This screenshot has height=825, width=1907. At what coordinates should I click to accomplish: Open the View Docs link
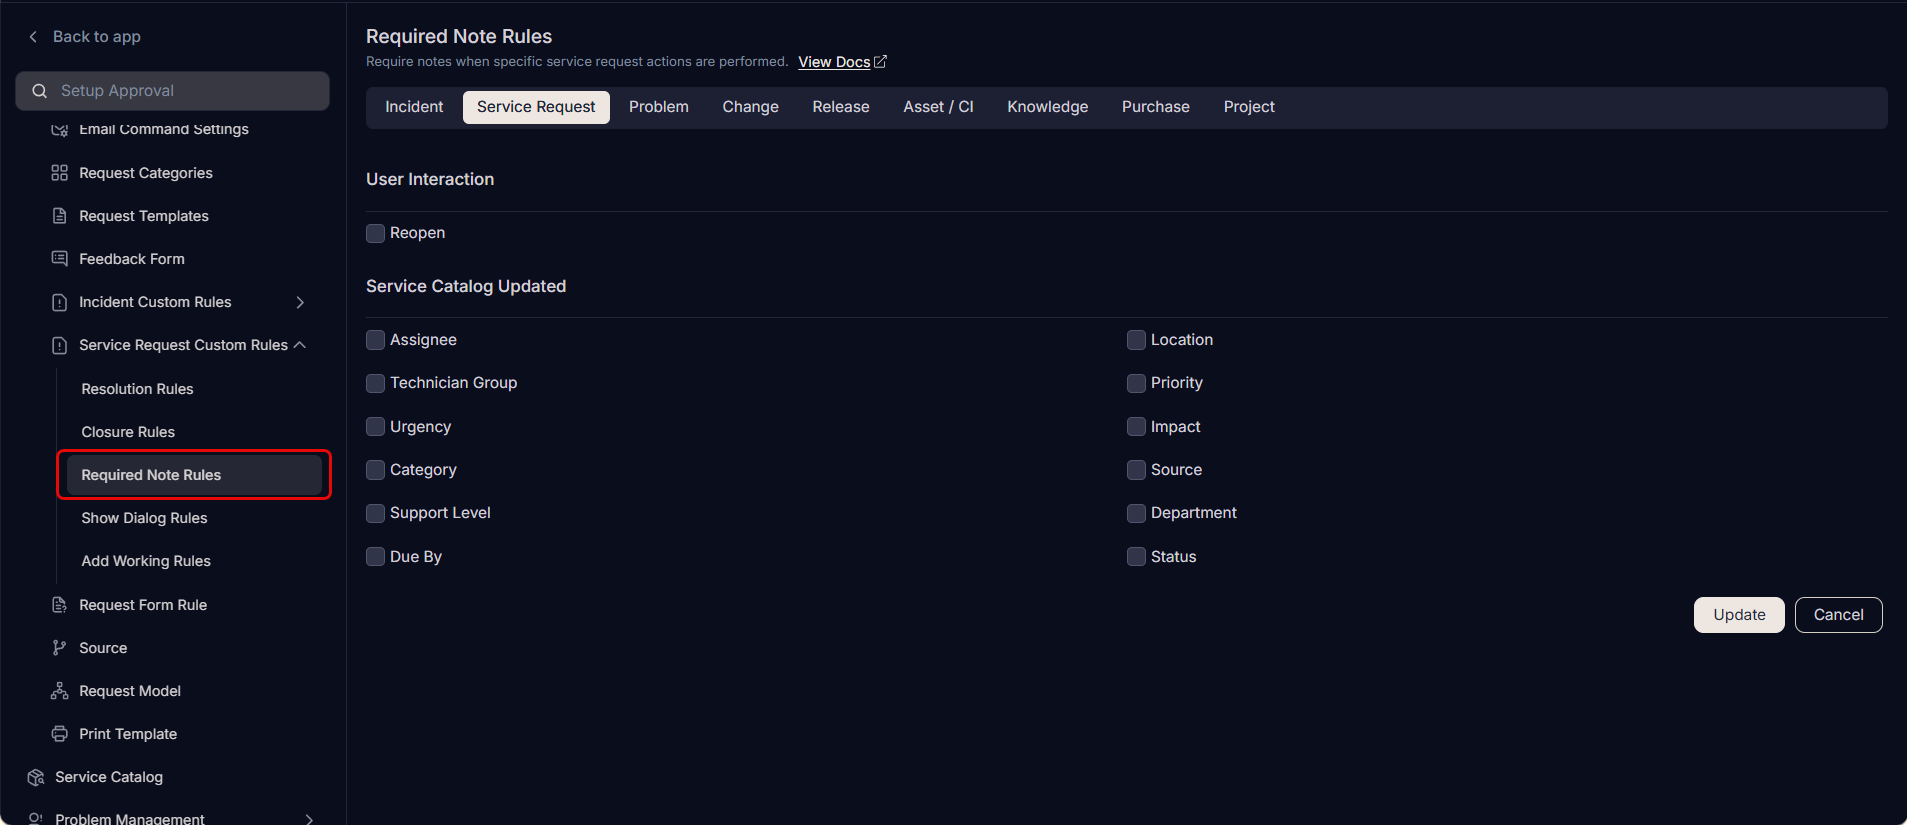[834, 62]
